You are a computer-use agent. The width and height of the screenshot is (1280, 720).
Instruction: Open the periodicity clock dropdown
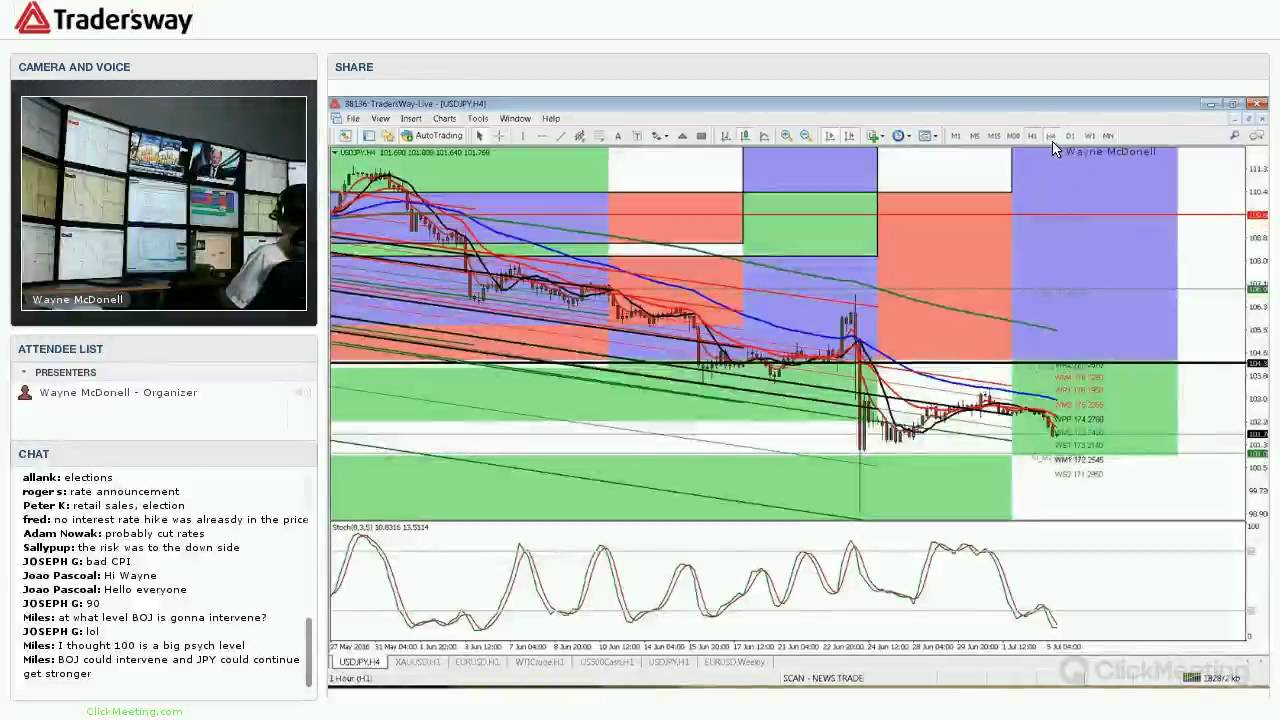click(900, 136)
